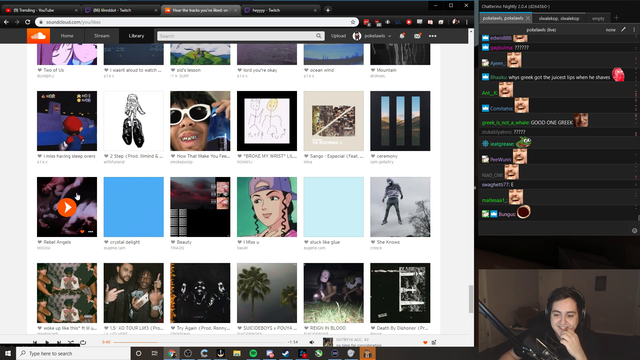The height and width of the screenshot is (360, 640).
Task: Click the ocean wind track title
Action: pos(322,70)
